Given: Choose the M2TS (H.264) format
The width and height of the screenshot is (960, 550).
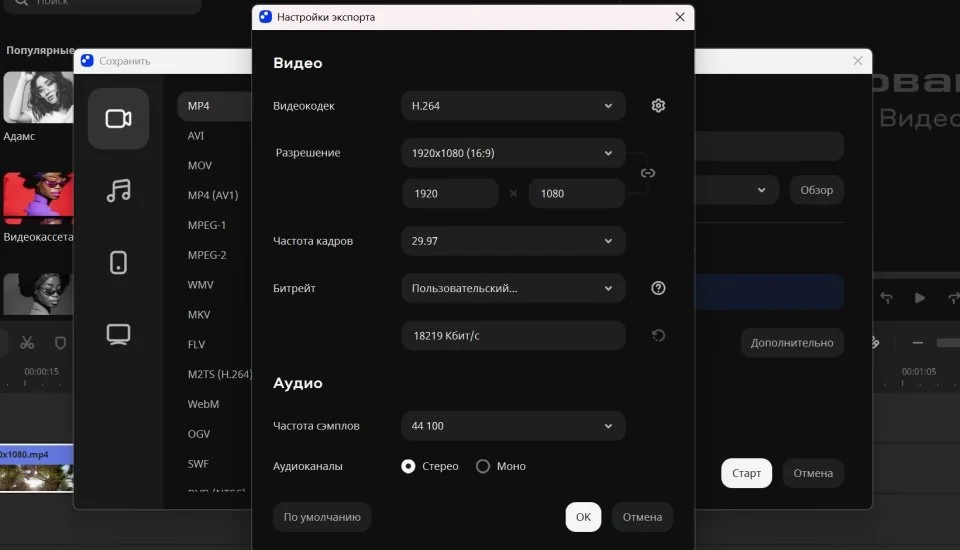Looking at the screenshot, I should point(219,375).
